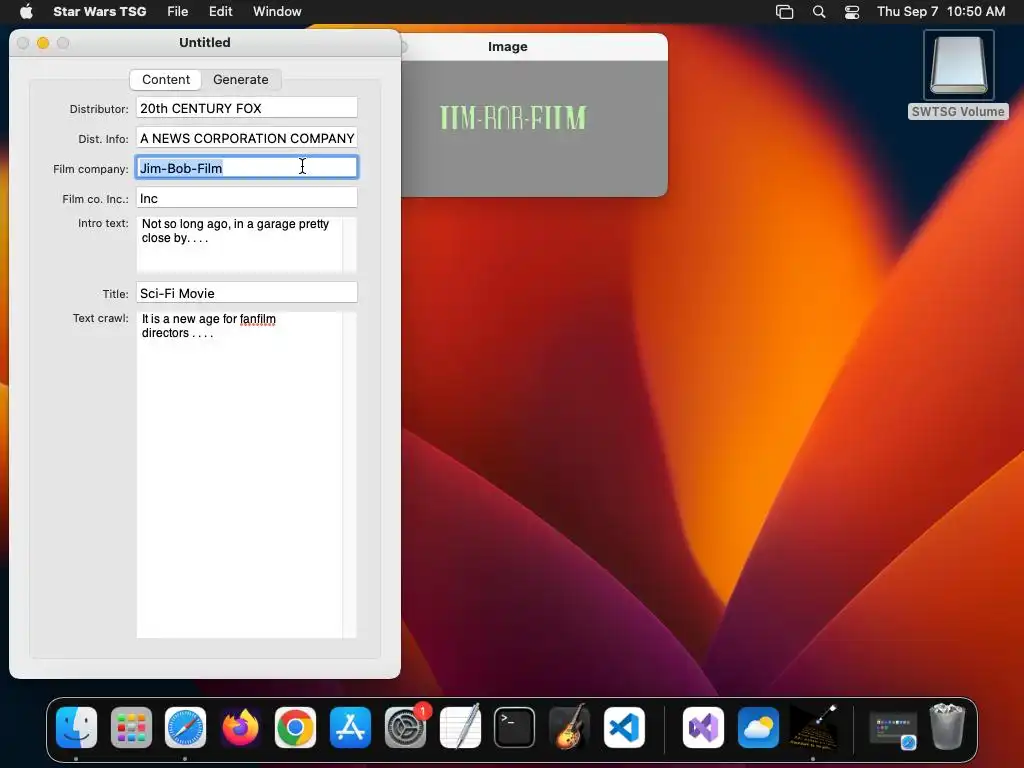1024x768 pixels.
Task: Open TextEdit from the dock
Action: [x=460, y=727]
